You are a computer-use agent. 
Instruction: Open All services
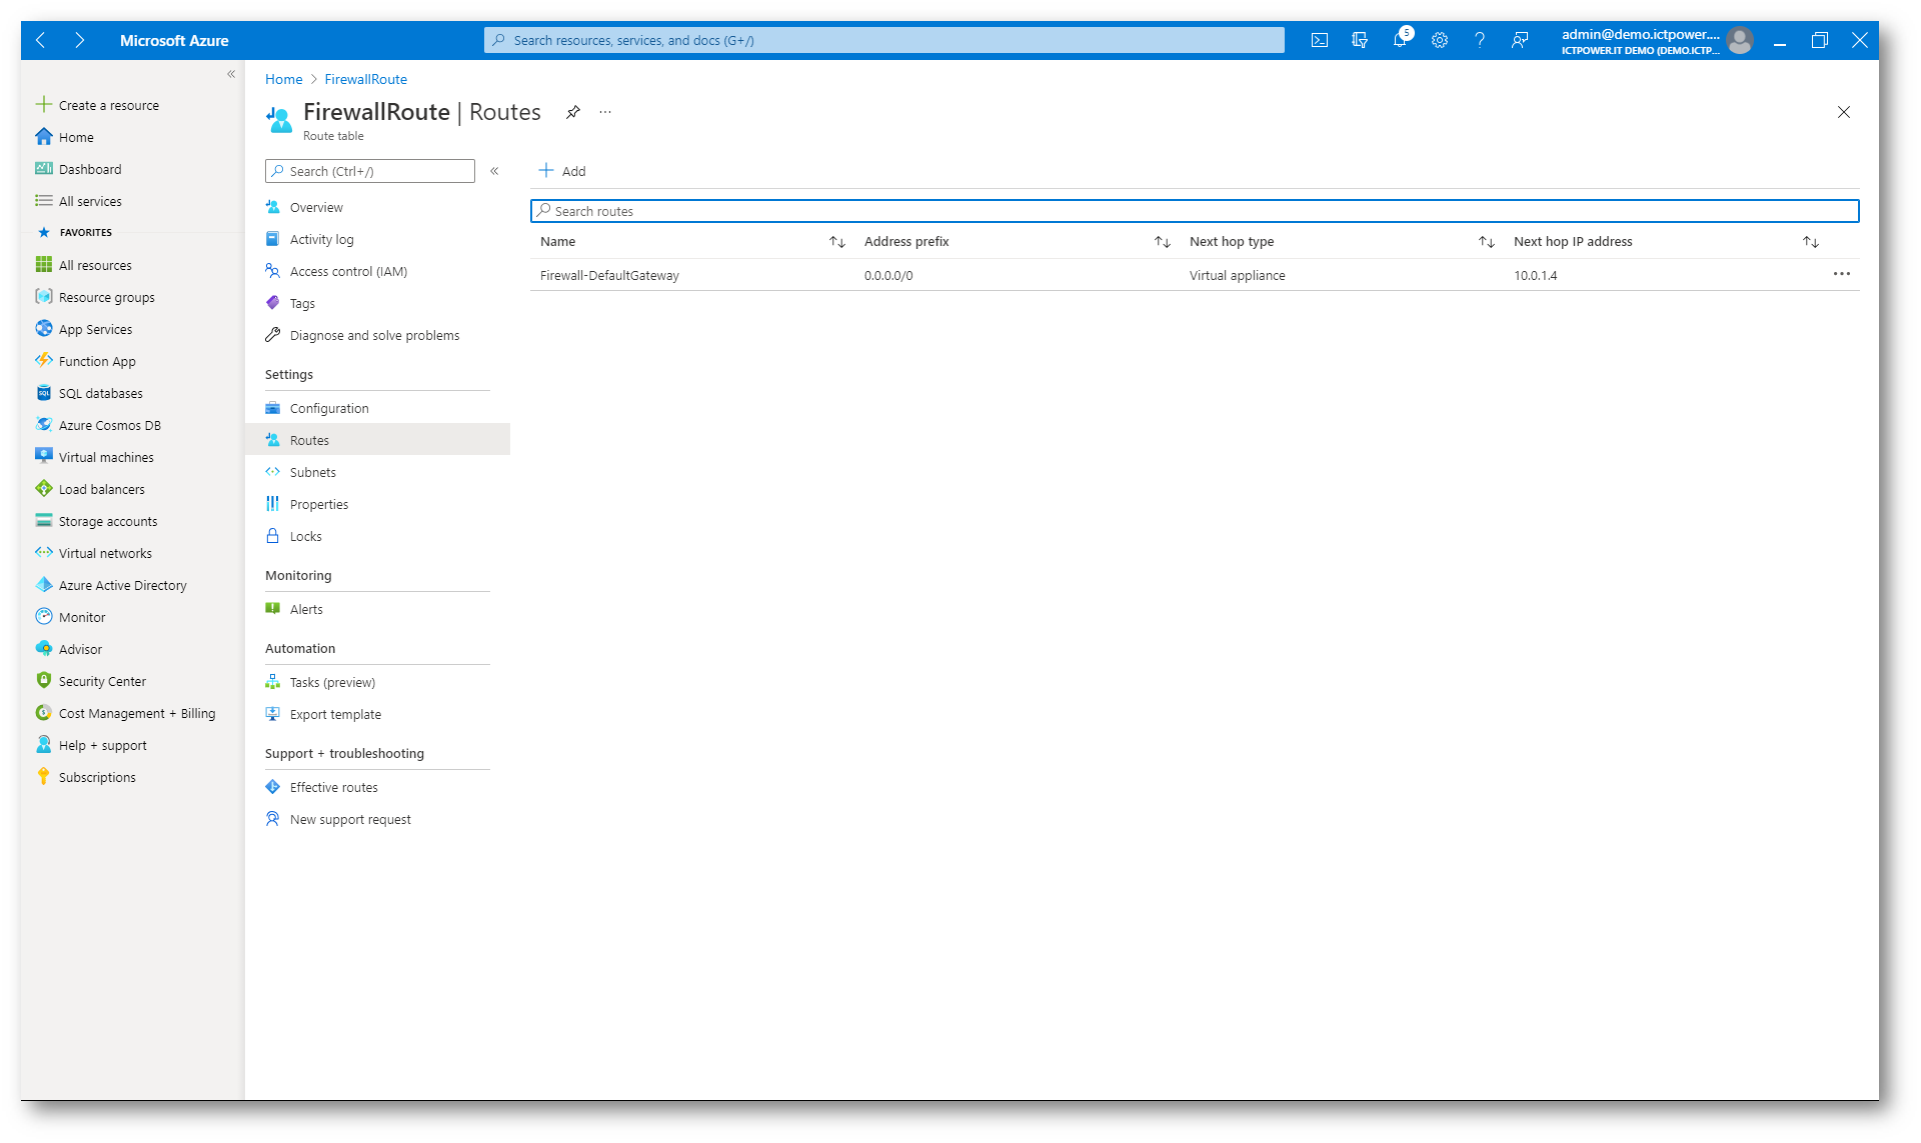pos(90,201)
